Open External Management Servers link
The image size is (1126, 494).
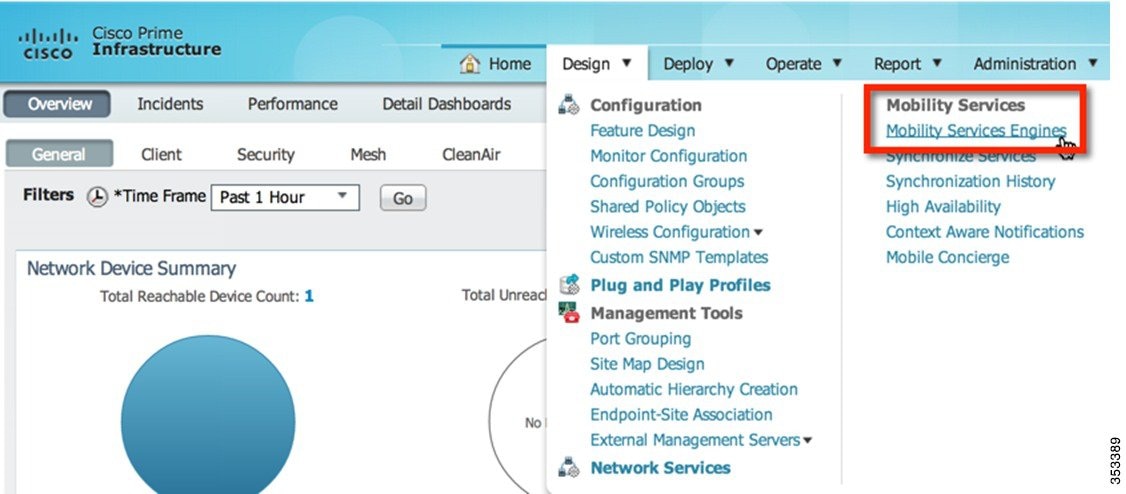pyautogui.click(x=695, y=439)
